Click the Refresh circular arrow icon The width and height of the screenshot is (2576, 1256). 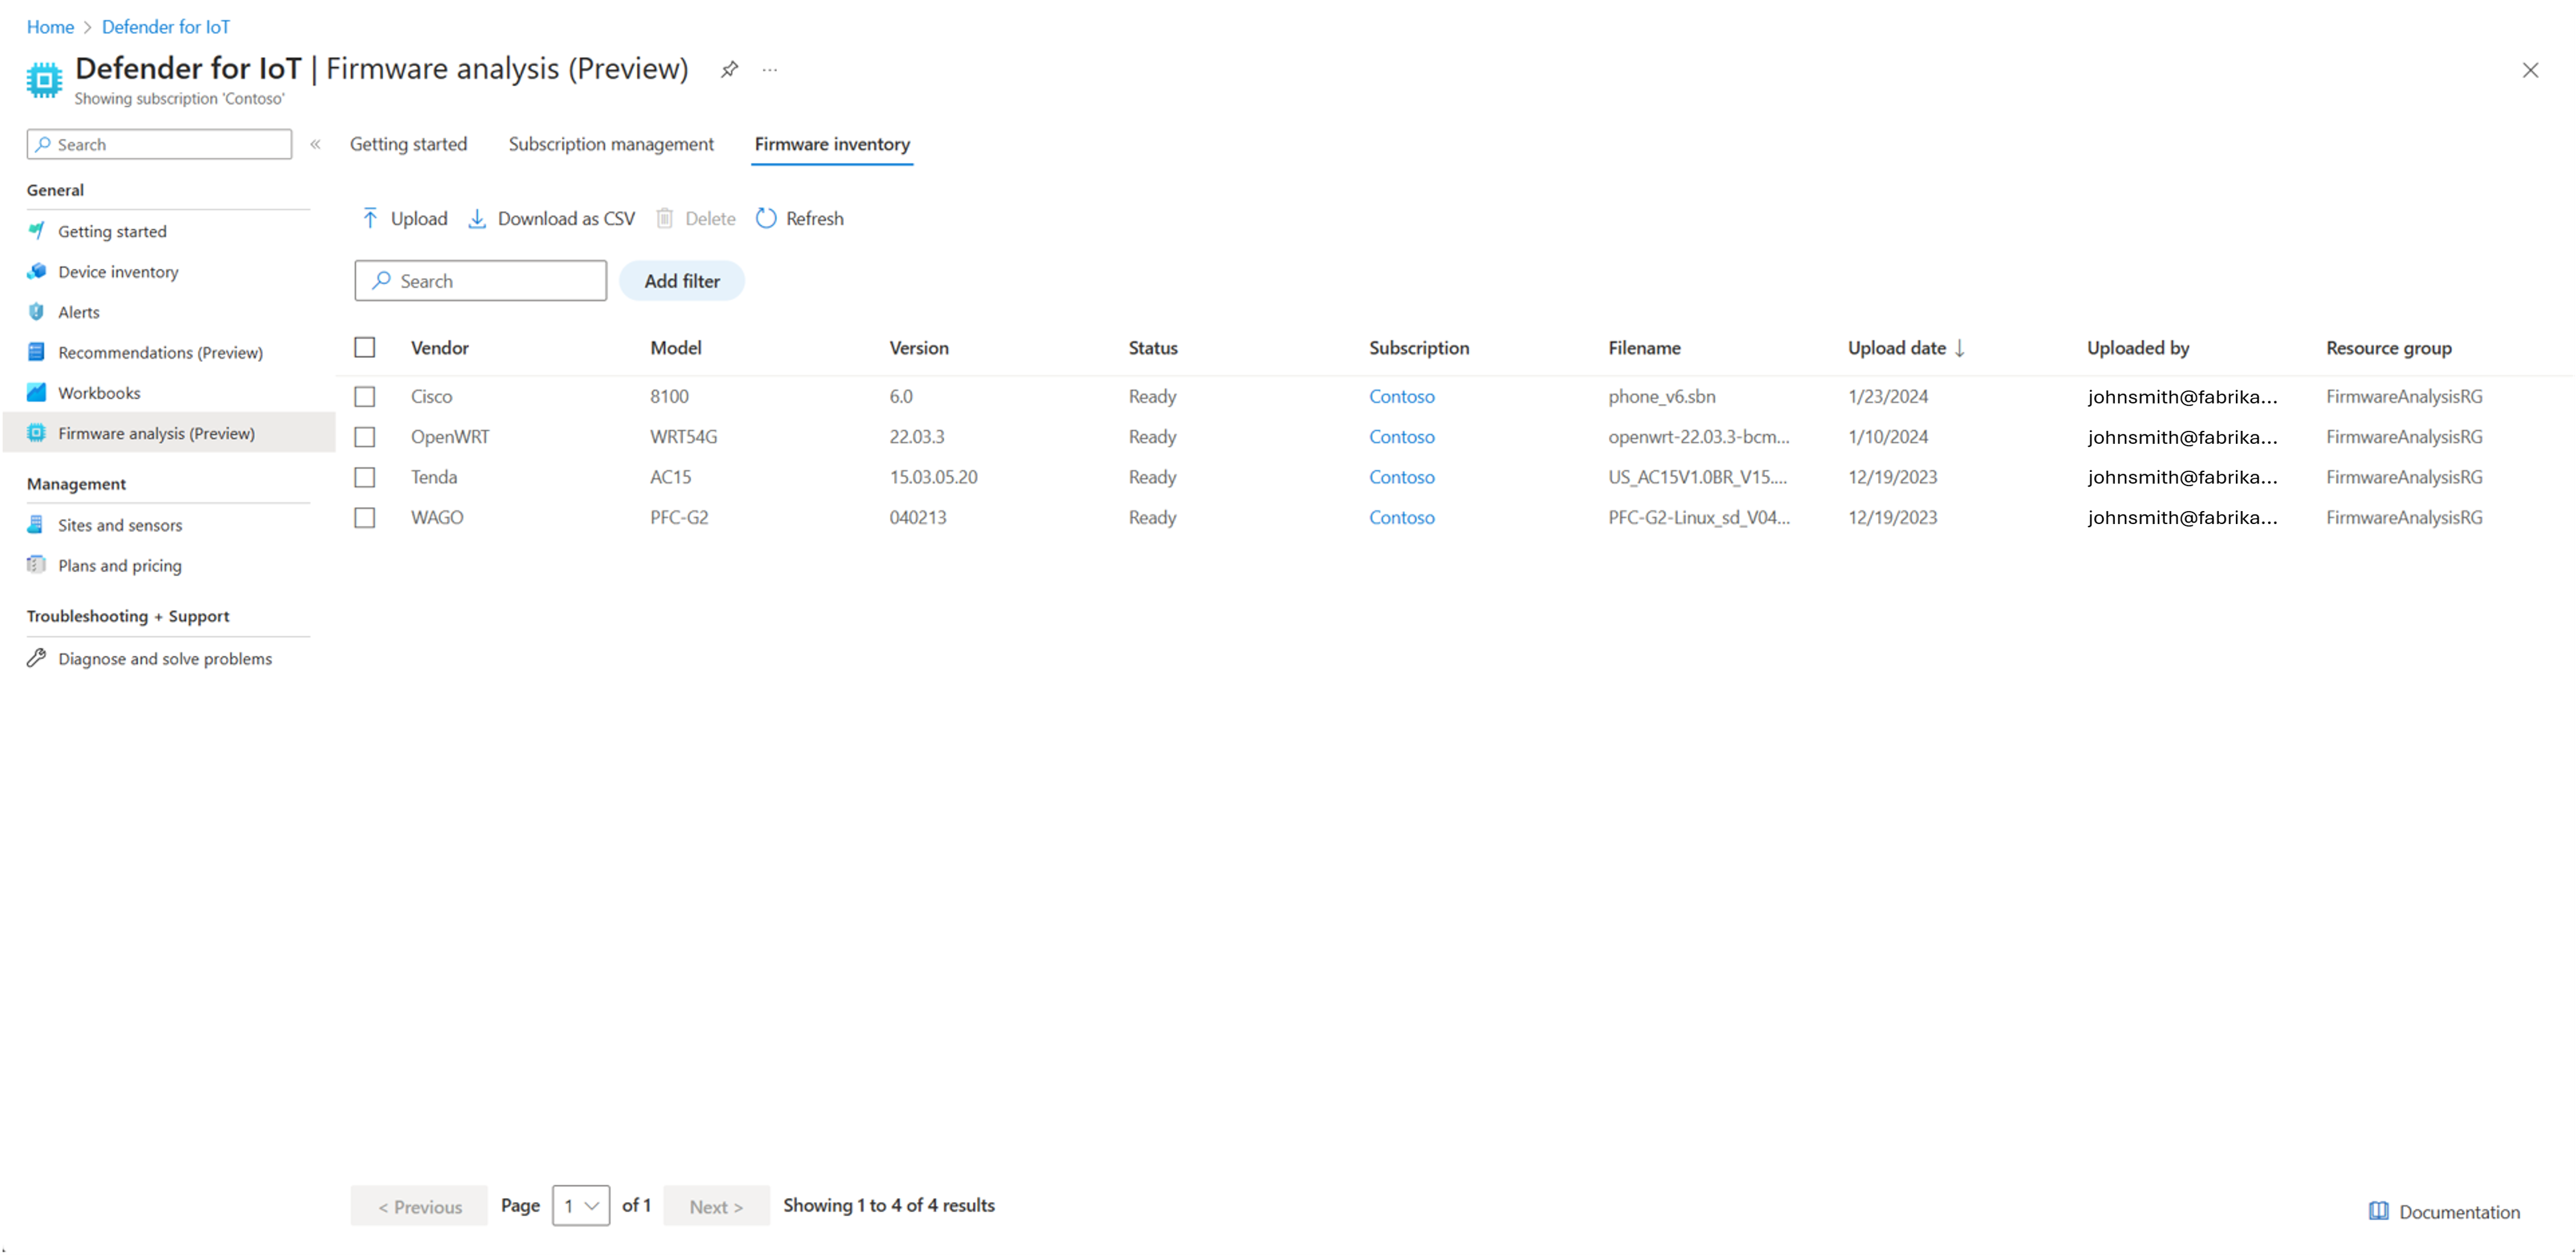click(x=766, y=218)
